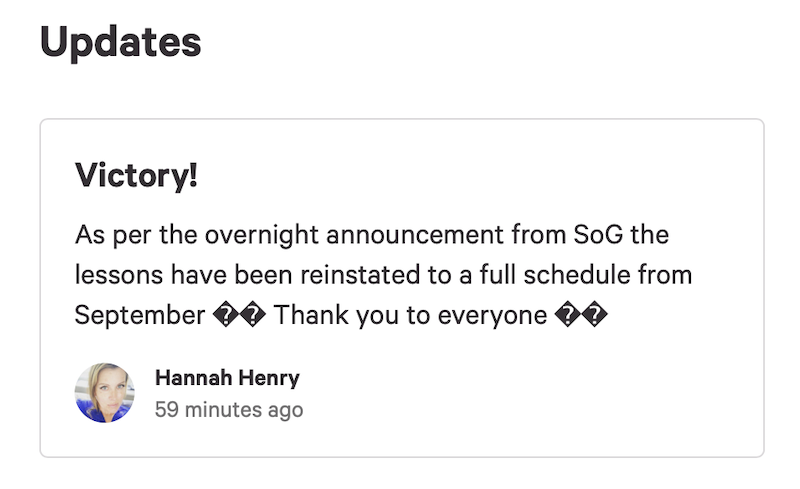Click the word September in update
800x489 pixels.
click(140, 315)
